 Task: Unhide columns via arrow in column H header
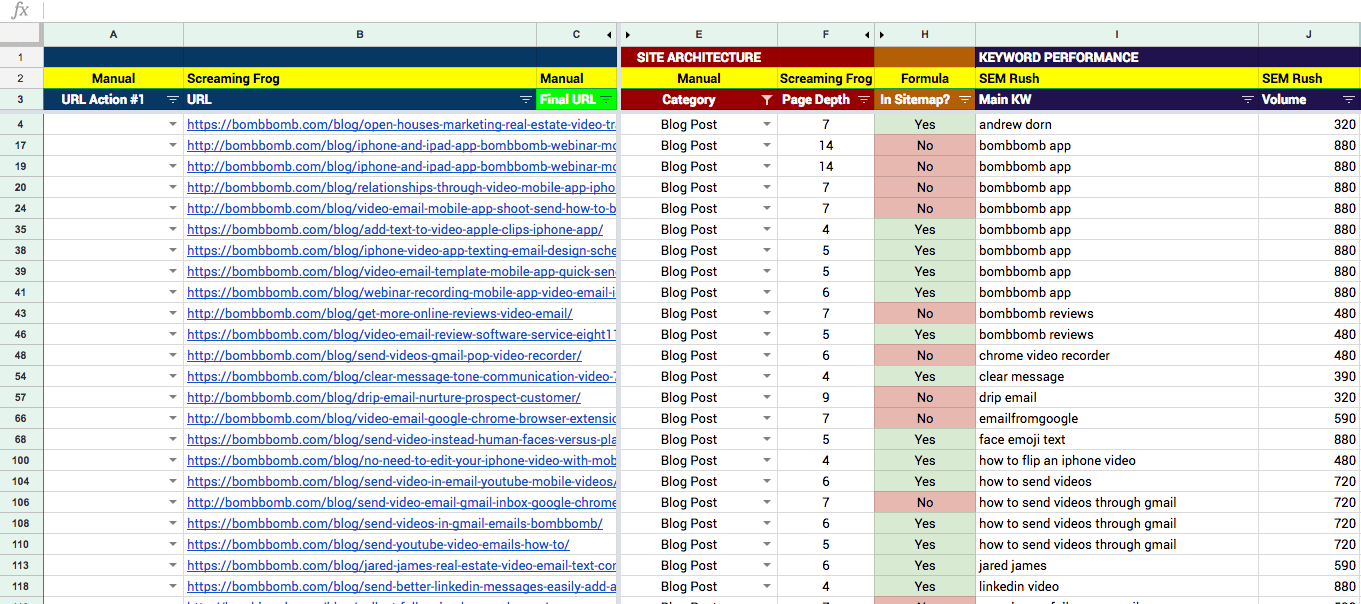pyautogui.click(x=881, y=35)
